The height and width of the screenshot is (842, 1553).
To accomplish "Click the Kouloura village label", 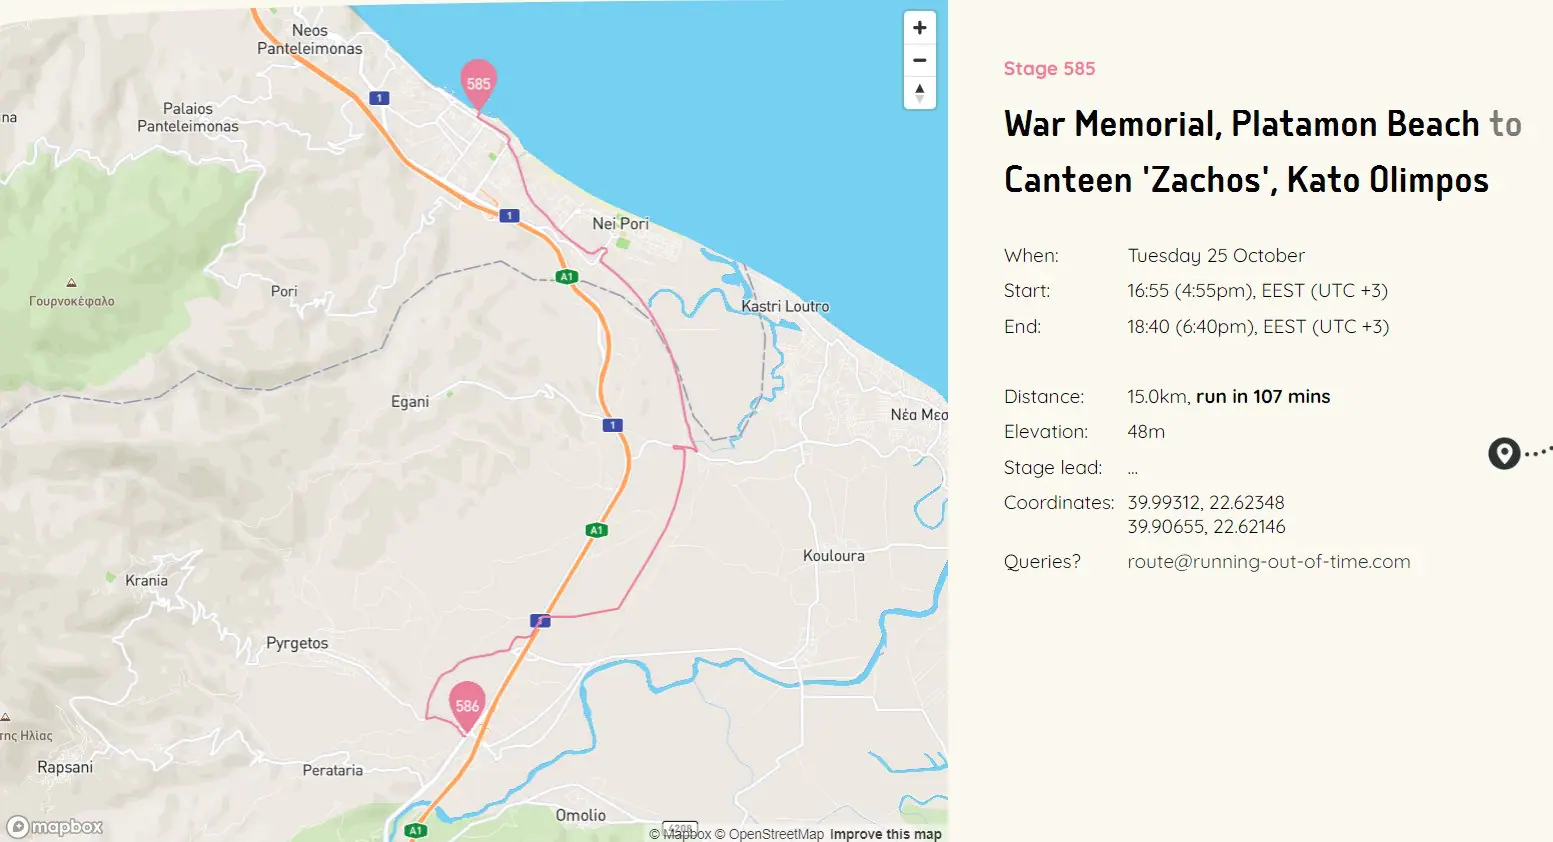I will 833,555.
